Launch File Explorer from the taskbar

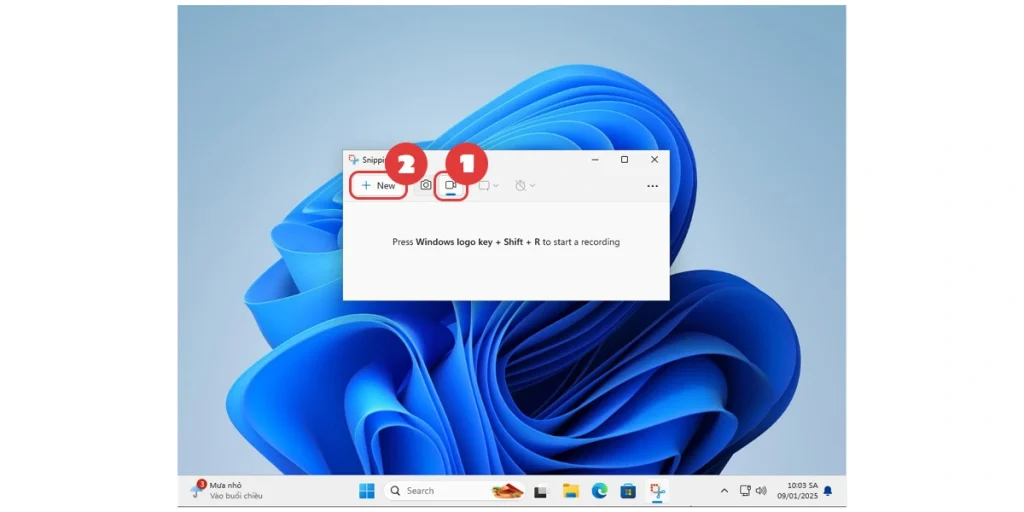coord(570,491)
